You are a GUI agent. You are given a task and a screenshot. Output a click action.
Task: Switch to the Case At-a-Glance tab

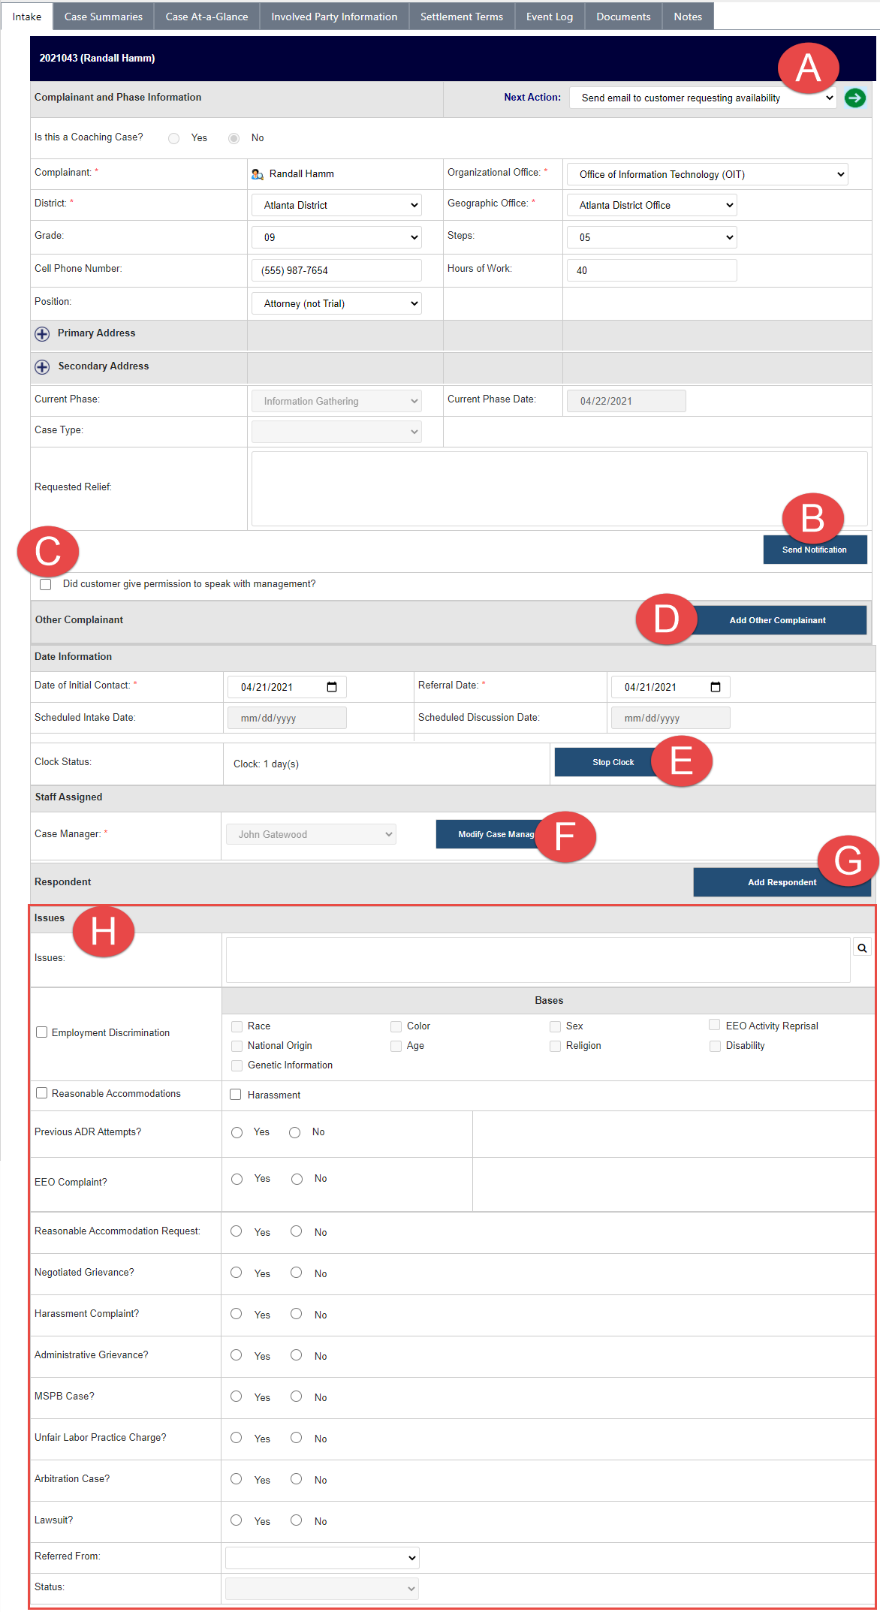(x=207, y=16)
